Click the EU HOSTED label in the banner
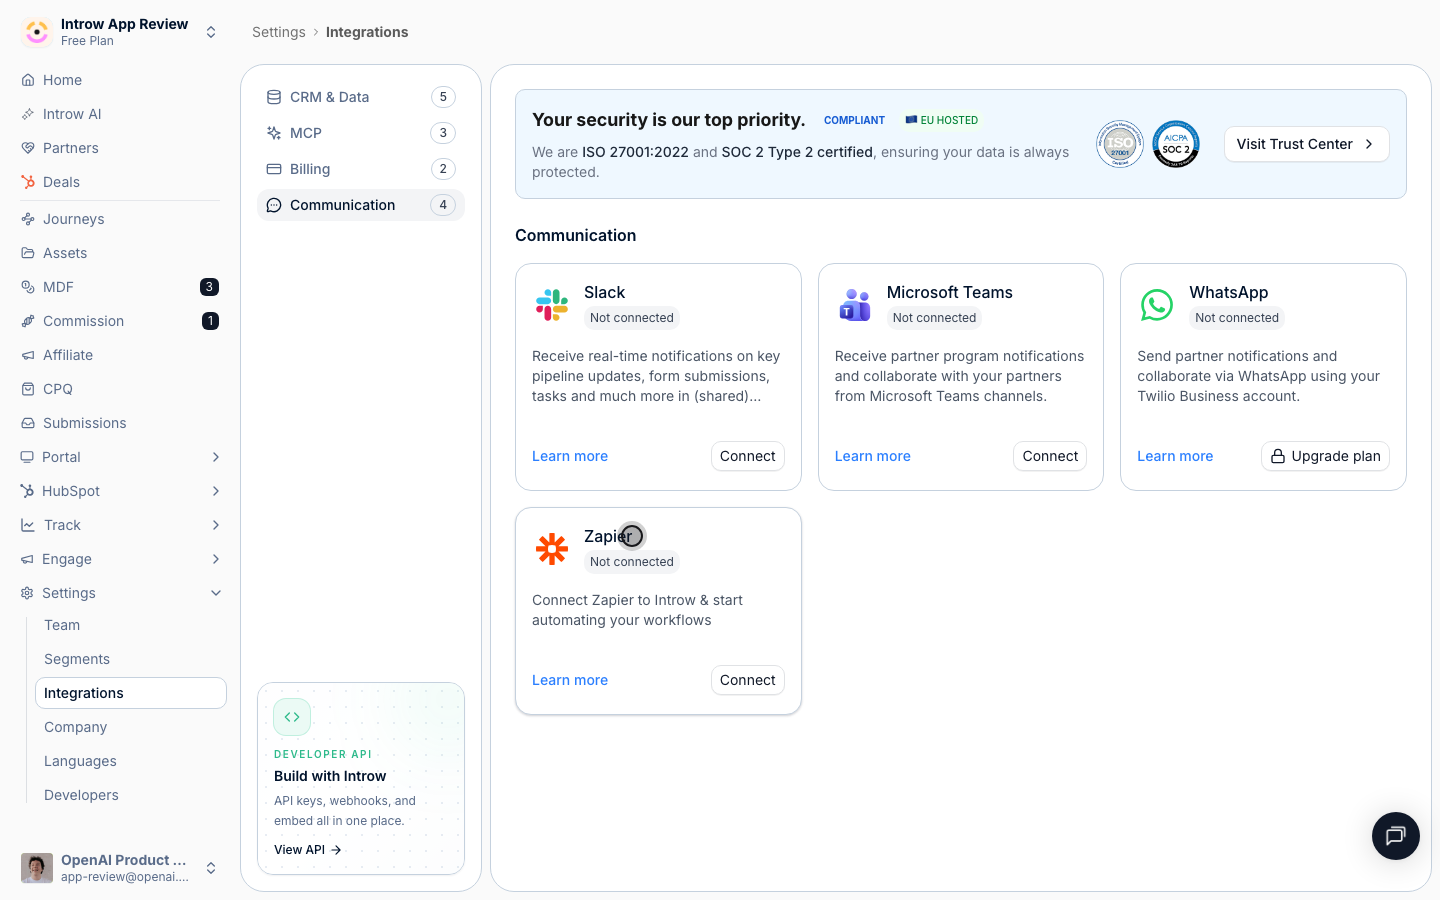Screen dimensions: 1440x900 click(x=942, y=120)
